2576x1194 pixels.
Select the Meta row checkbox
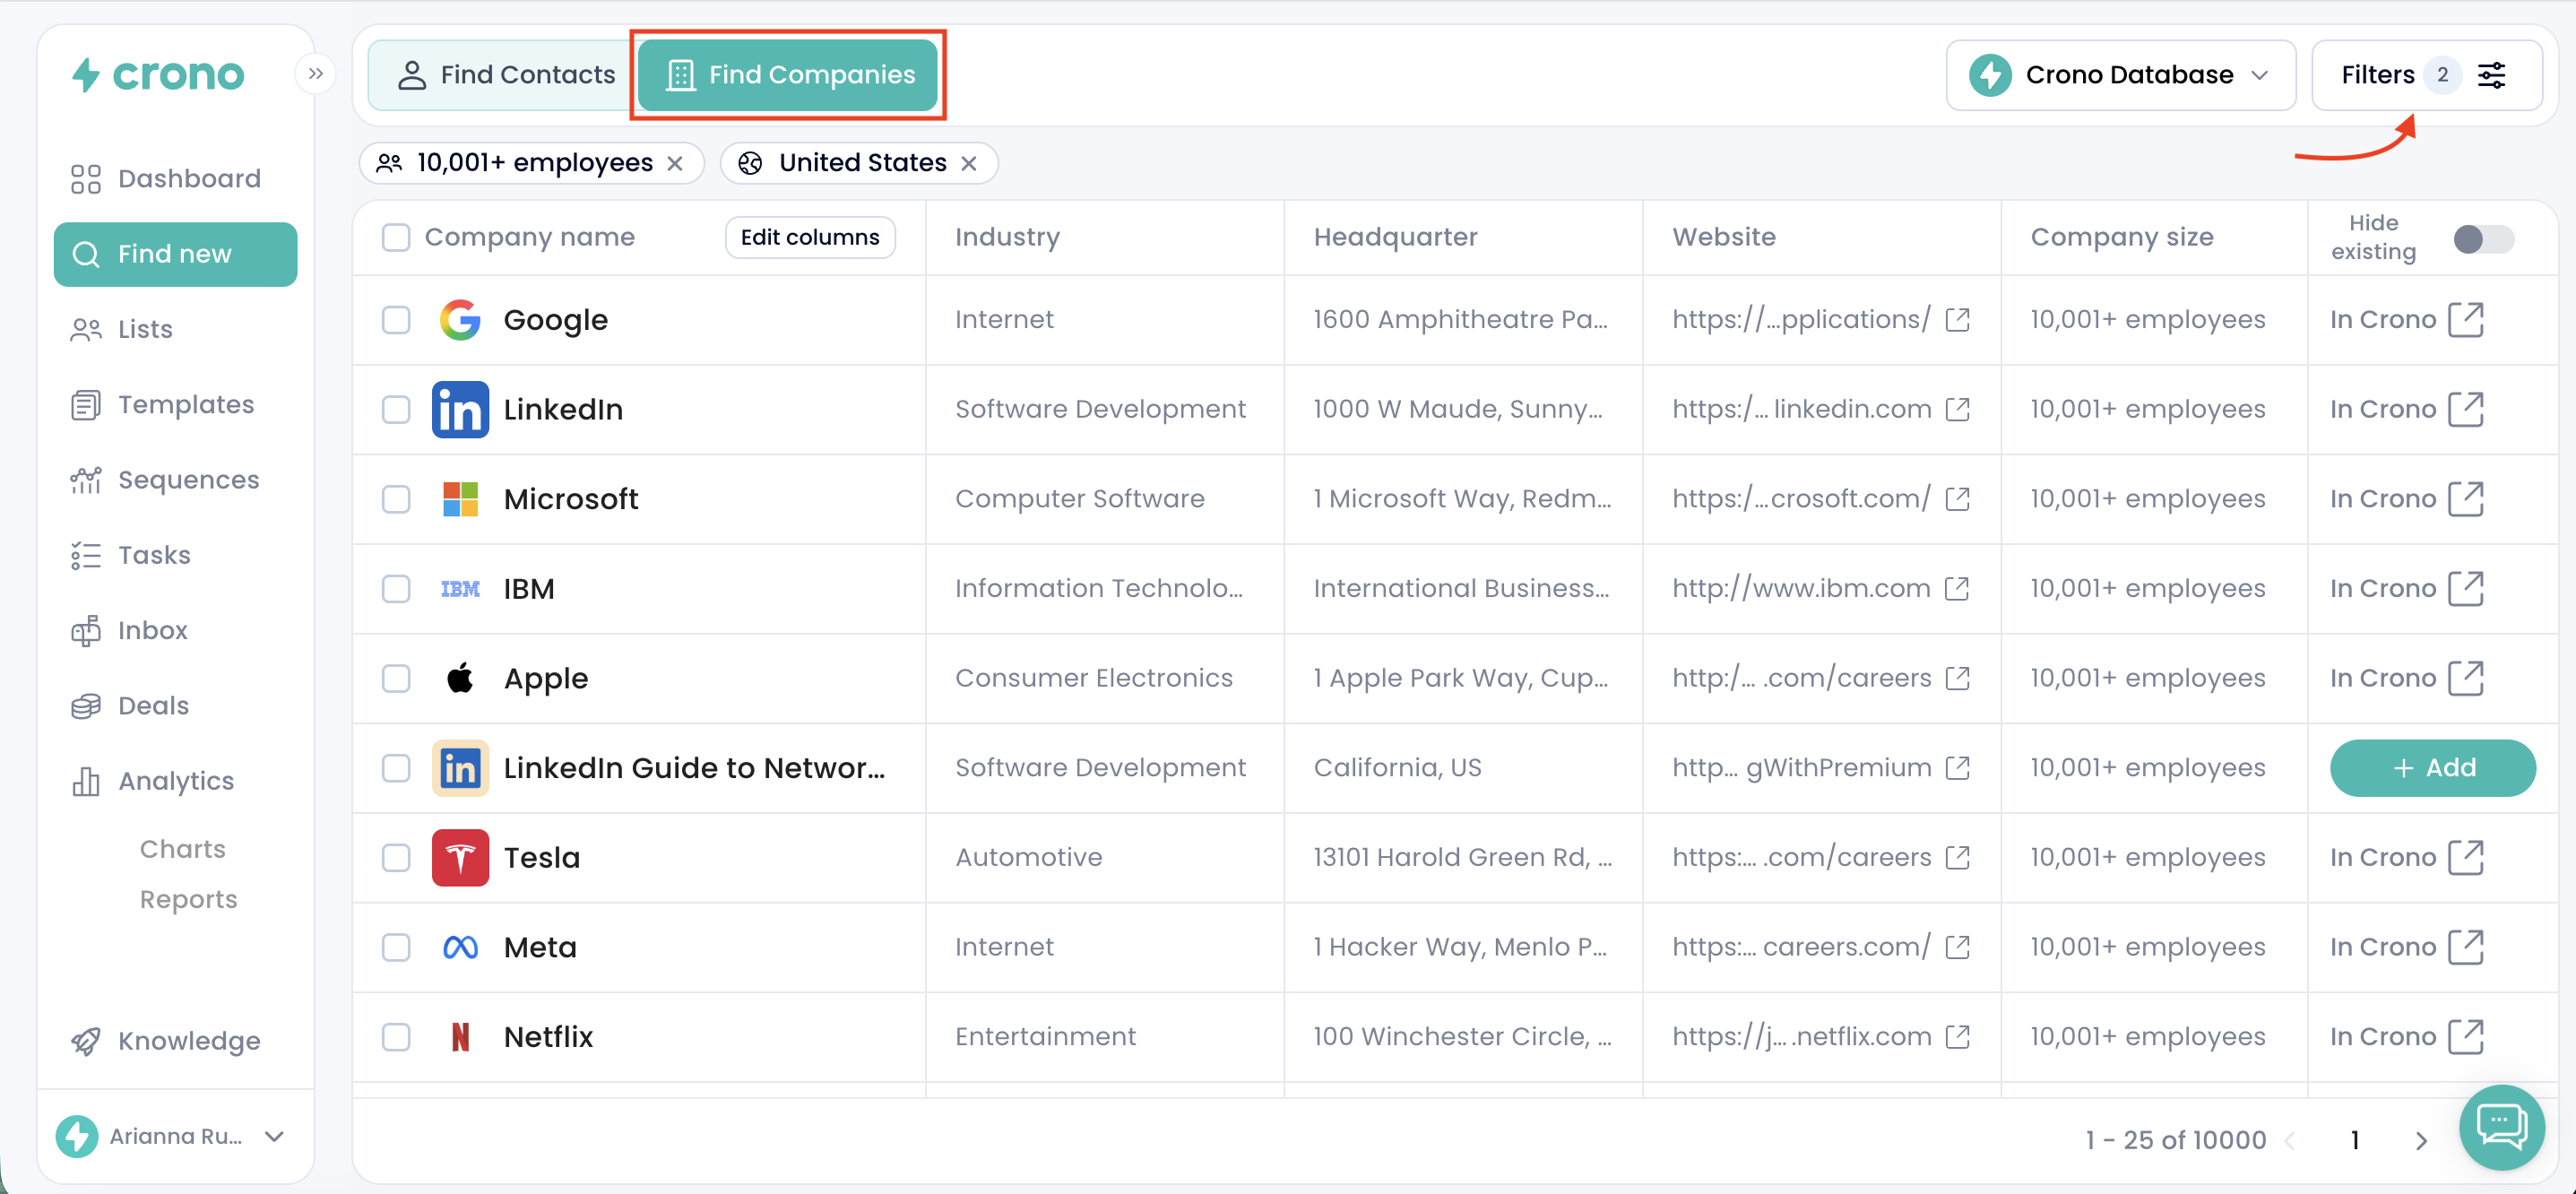coord(396,947)
